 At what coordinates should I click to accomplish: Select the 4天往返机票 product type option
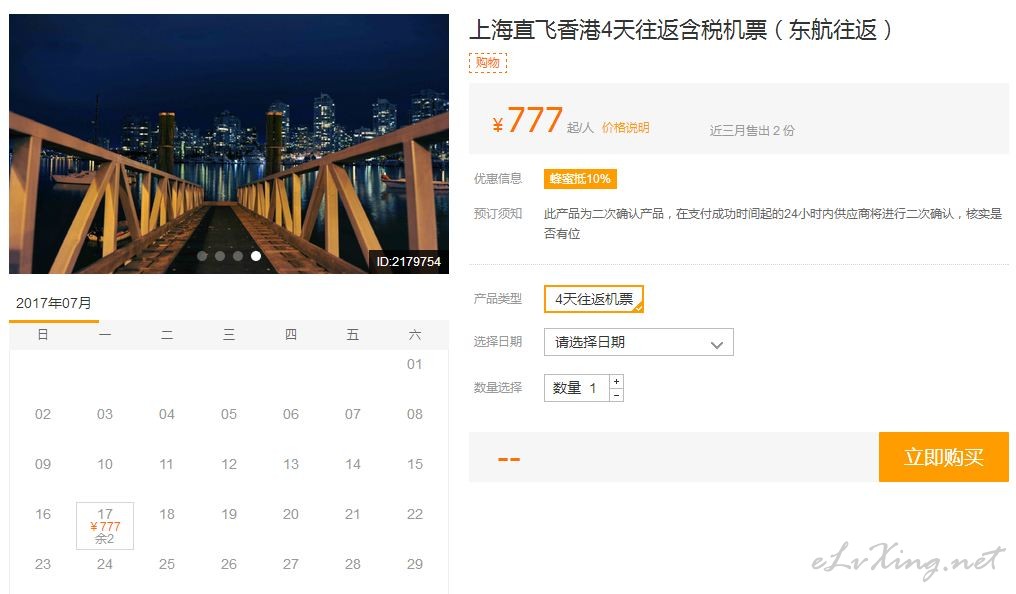(x=594, y=299)
